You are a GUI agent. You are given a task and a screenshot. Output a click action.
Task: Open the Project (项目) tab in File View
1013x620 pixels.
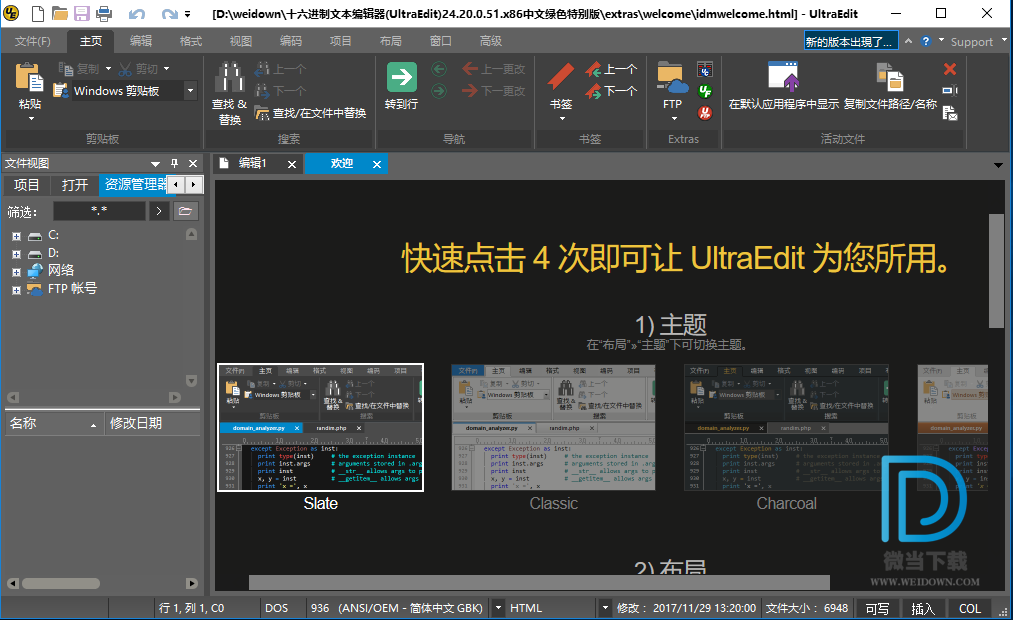[26, 185]
